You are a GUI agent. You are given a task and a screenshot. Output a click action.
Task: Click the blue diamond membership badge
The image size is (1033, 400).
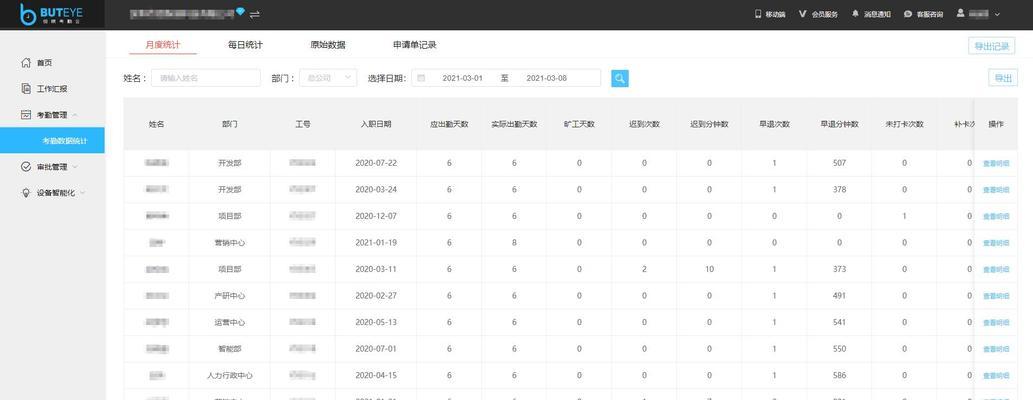240,12
